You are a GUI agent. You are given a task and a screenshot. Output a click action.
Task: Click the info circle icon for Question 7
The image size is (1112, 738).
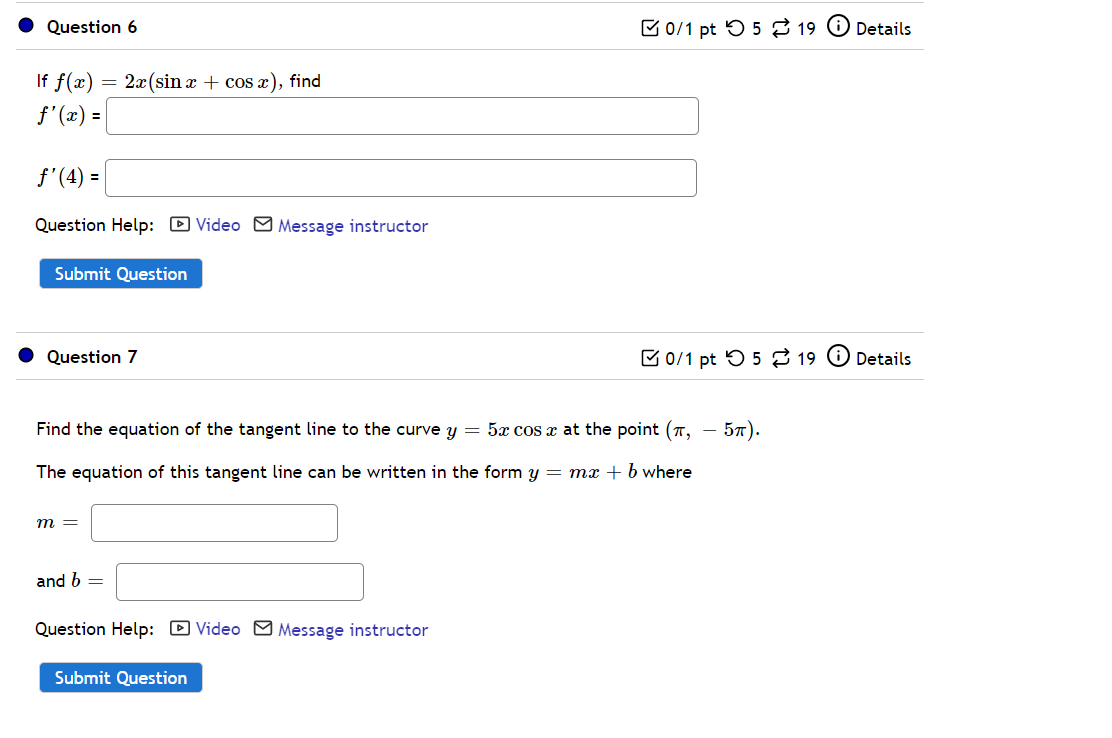(838, 358)
